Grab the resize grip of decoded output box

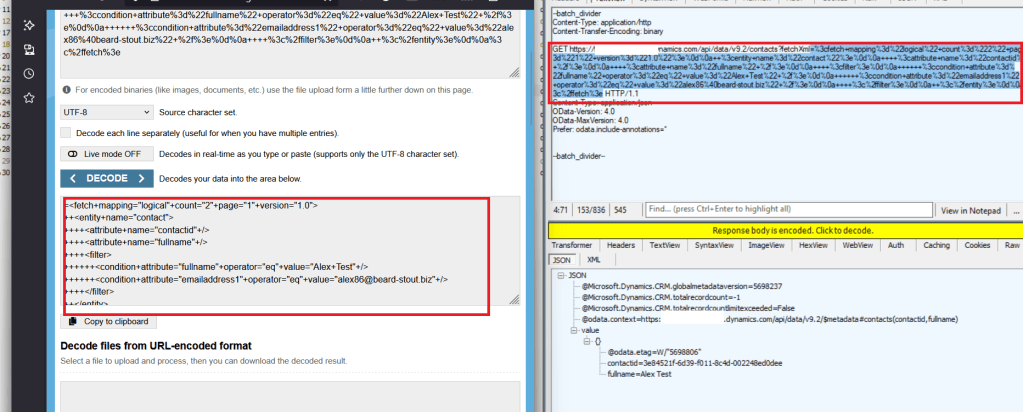pyautogui.click(x=515, y=299)
